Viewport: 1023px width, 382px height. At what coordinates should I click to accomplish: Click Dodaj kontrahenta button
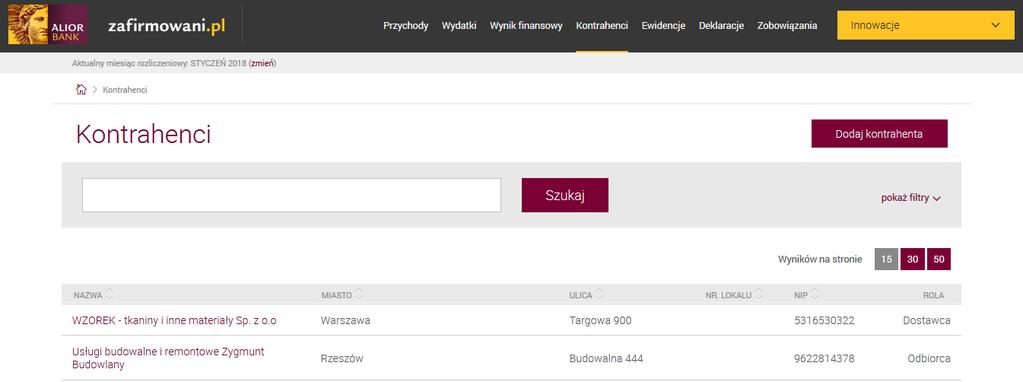879,134
